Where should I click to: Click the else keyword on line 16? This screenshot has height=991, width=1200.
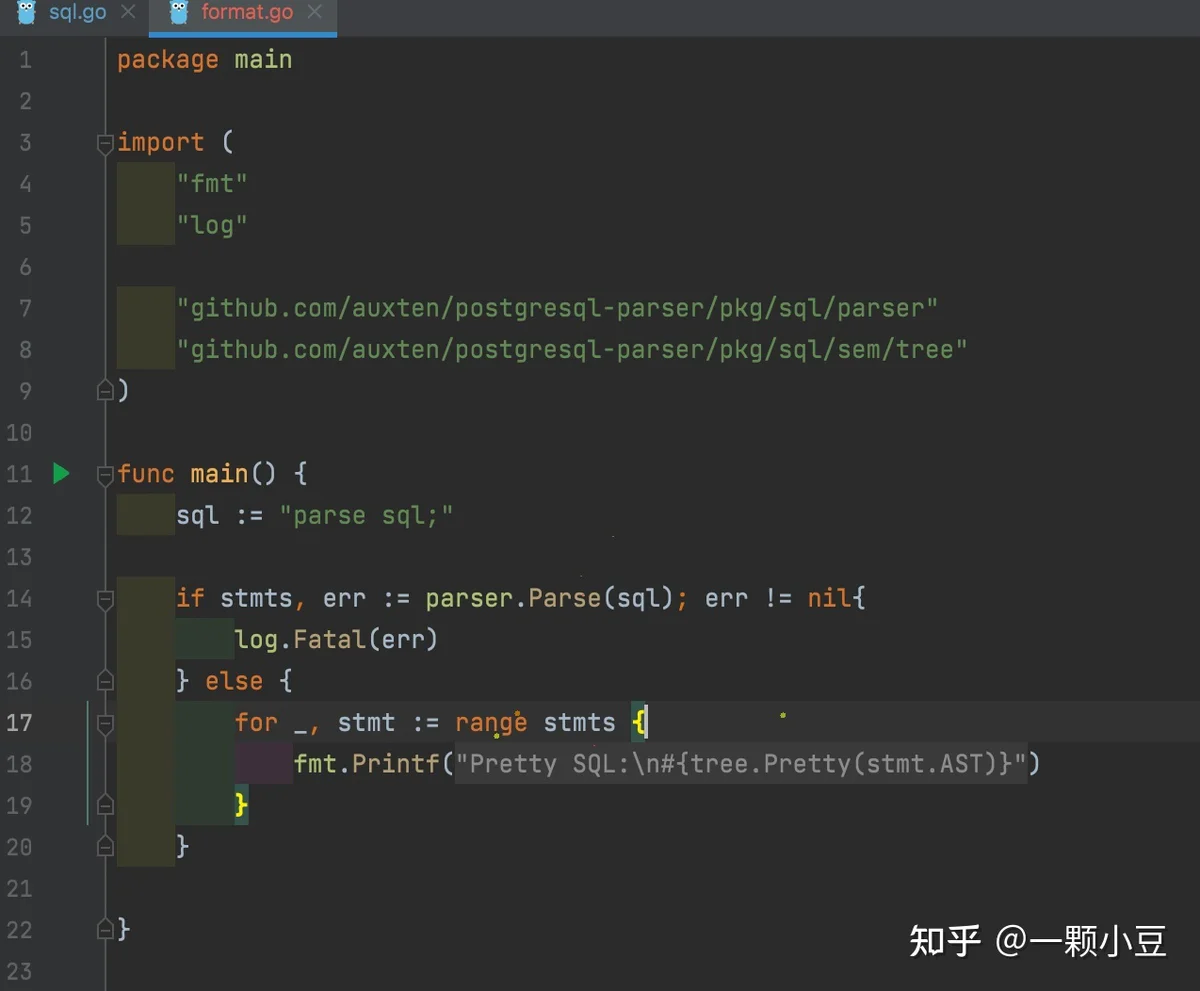(234, 681)
